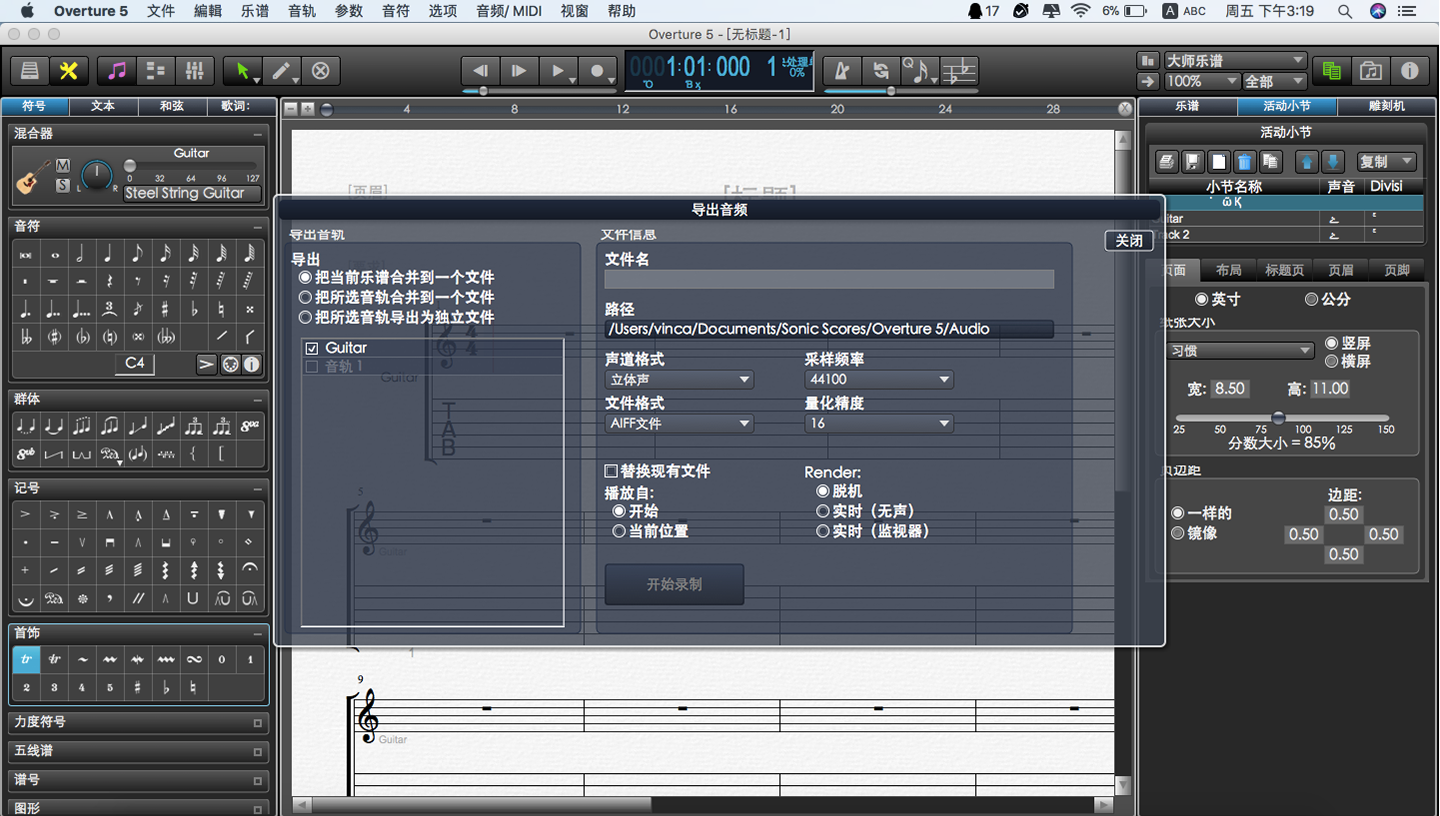Image resolution: width=1440 pixels, height=816 pixels.
Task: Click the yellow tools wrench icon
Action: click(x=71, y=71)
